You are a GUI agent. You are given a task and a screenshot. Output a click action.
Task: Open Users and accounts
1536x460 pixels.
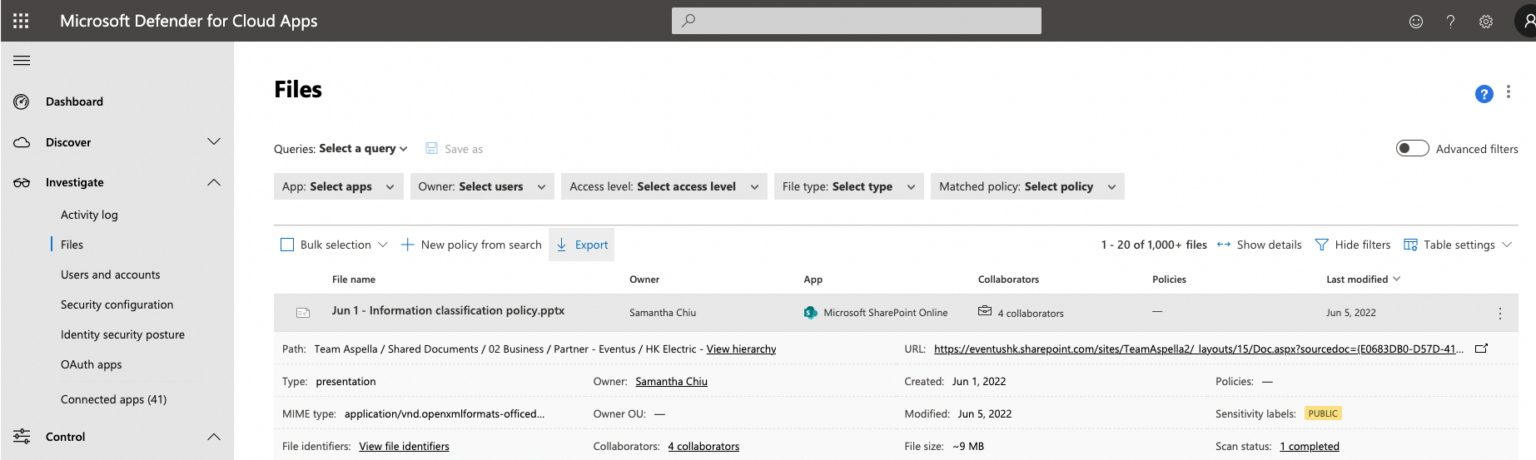[x=110, y=275]
